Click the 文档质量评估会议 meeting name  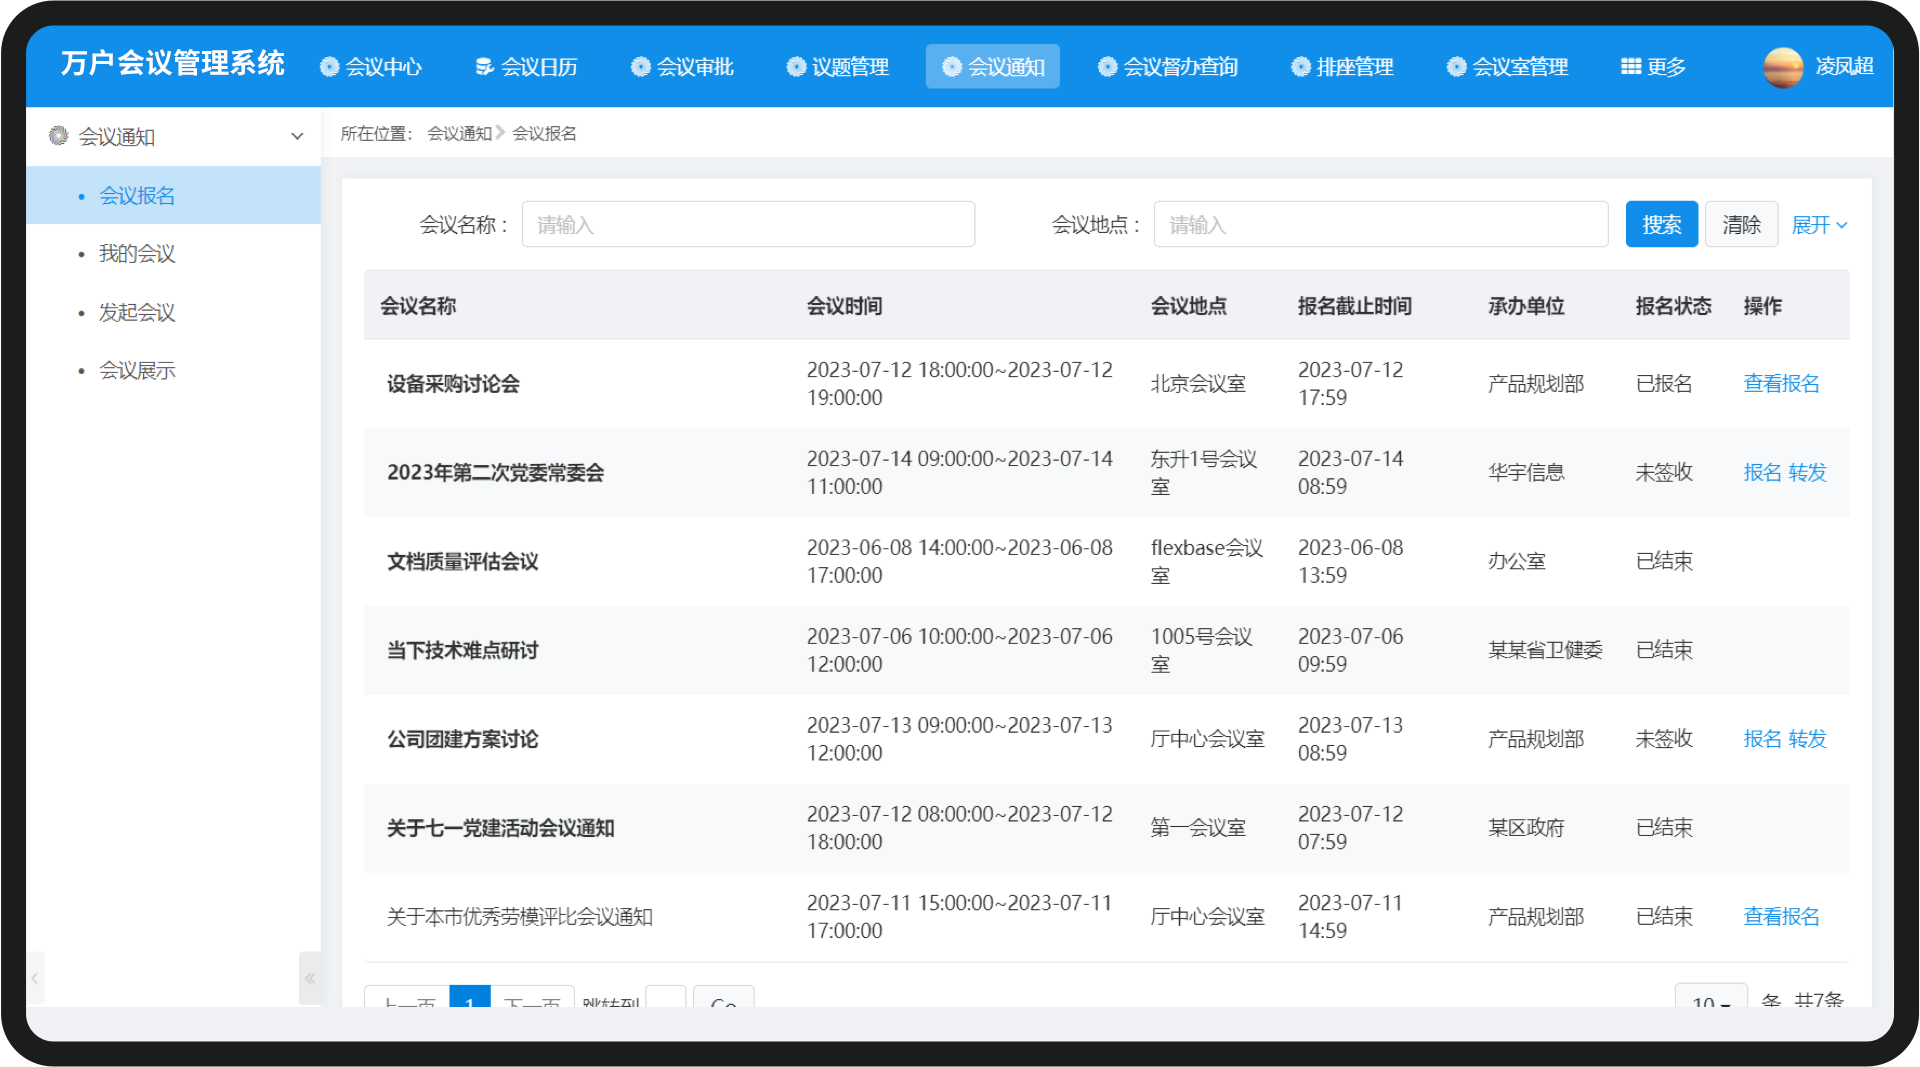coord(462,562)
